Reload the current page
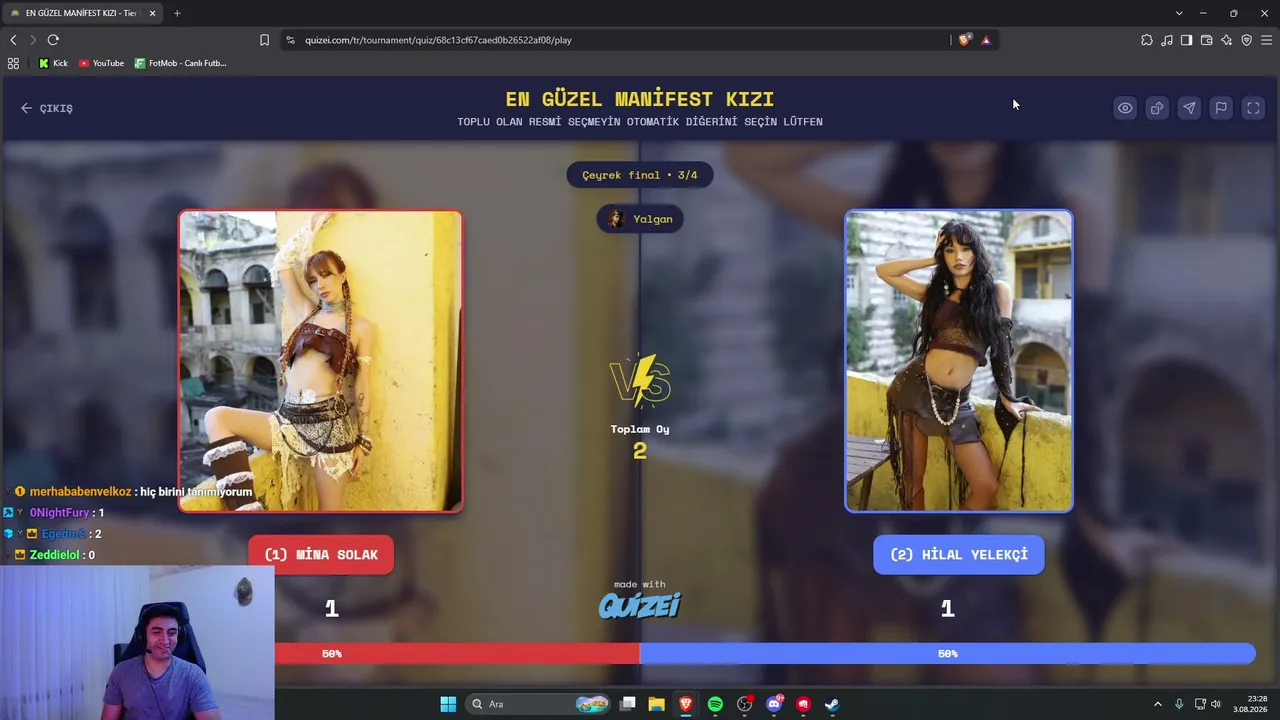The height and width of the screenshot is (720, 1280). click(53, 40)
